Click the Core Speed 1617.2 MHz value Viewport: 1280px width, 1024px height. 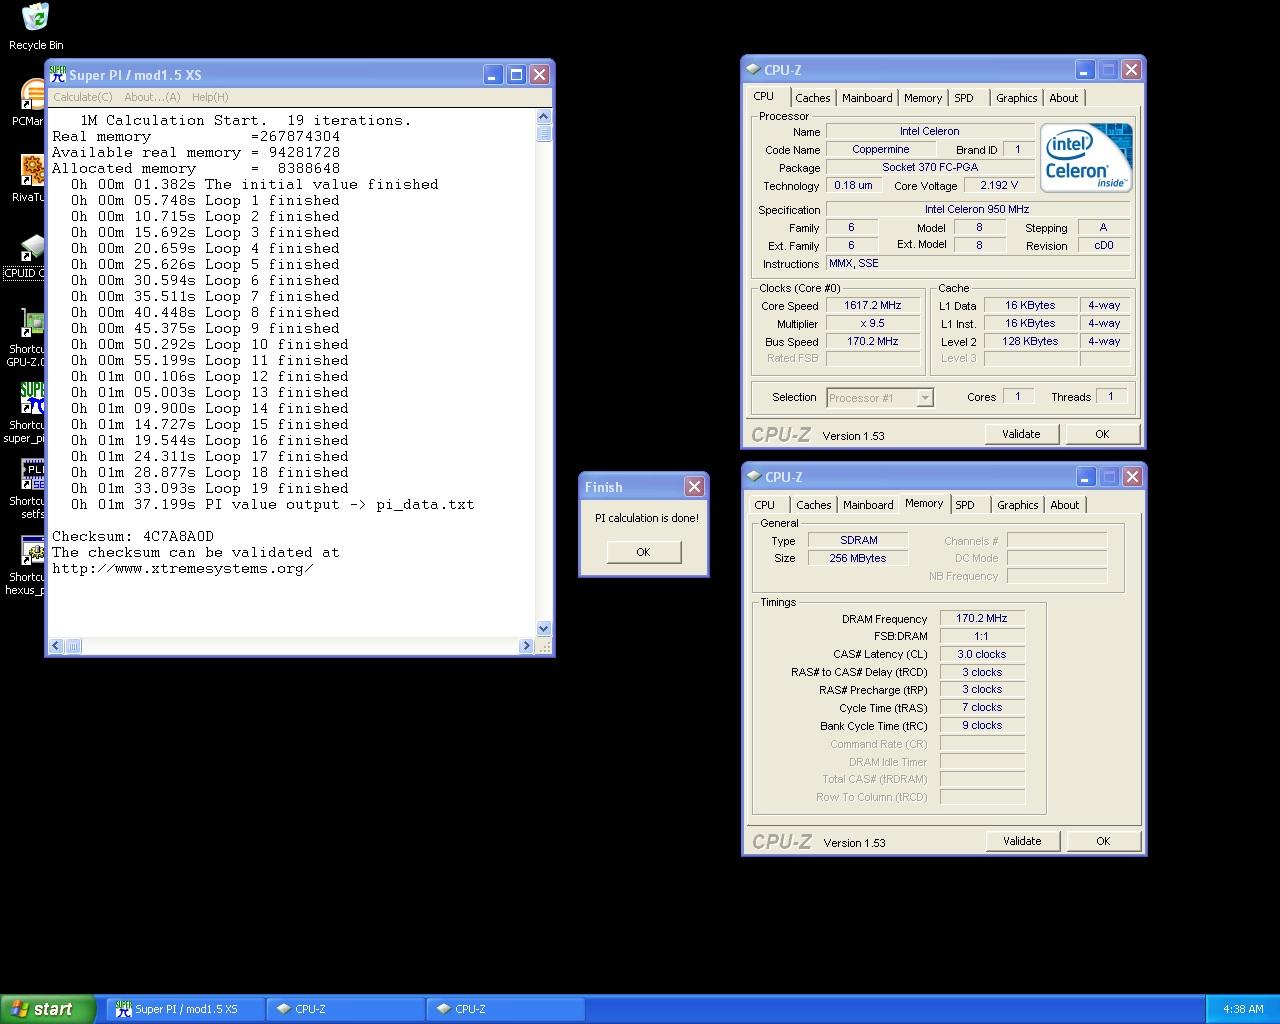tap(872, 306)
